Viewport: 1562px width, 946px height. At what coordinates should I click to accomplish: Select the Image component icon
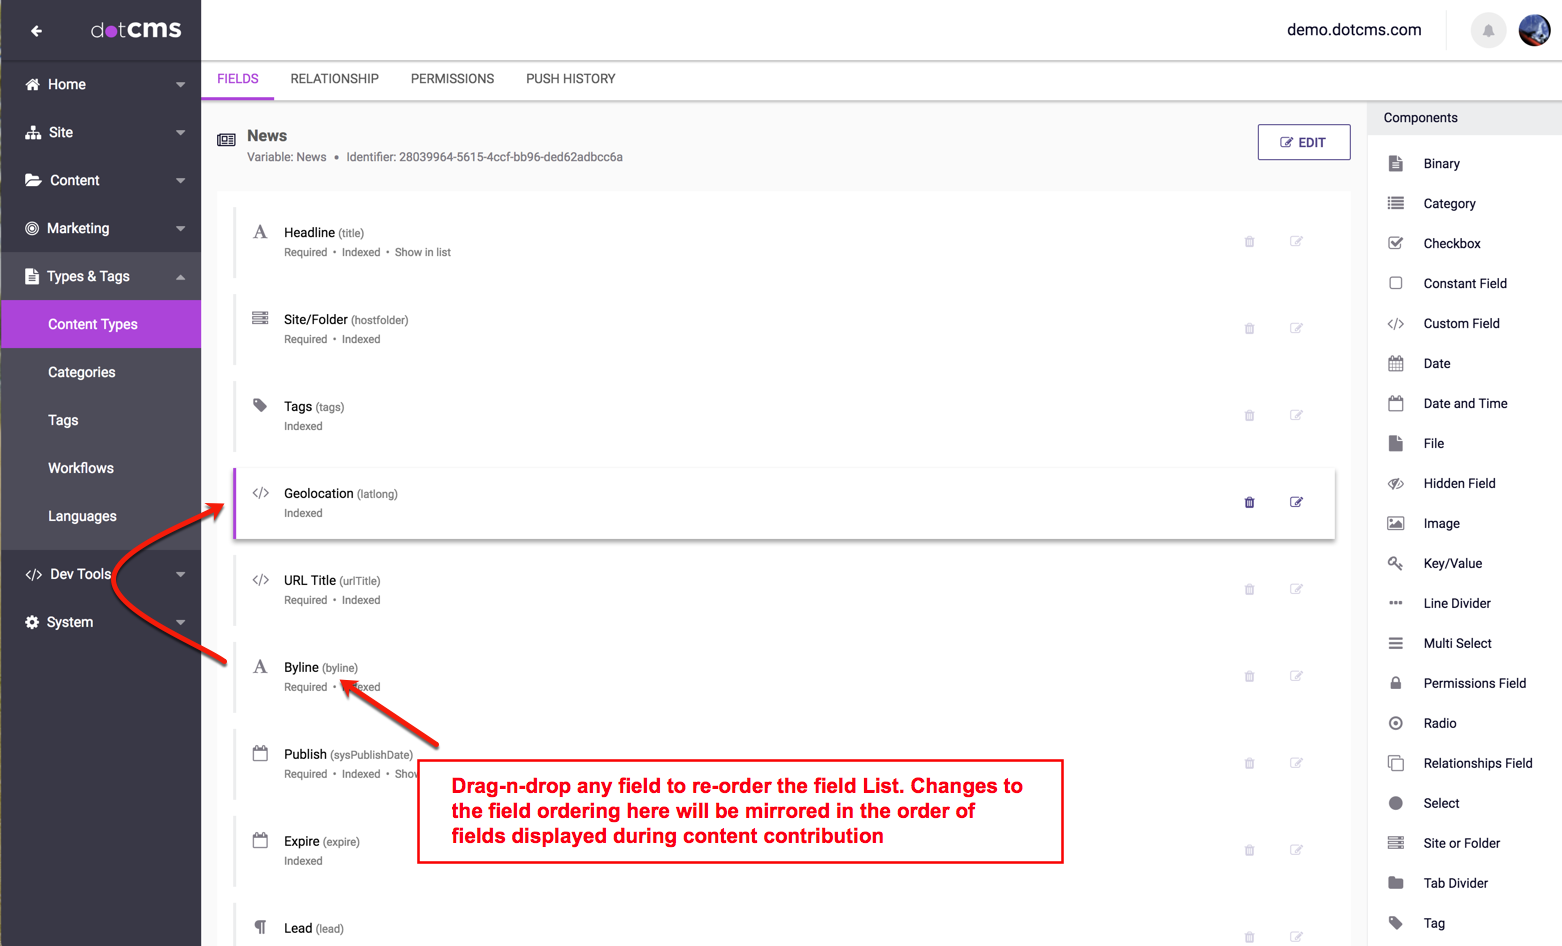(1396, 523)
